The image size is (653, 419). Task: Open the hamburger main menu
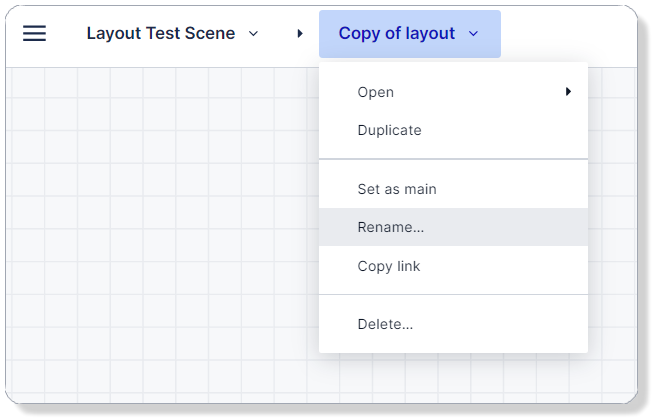point(34,34)
